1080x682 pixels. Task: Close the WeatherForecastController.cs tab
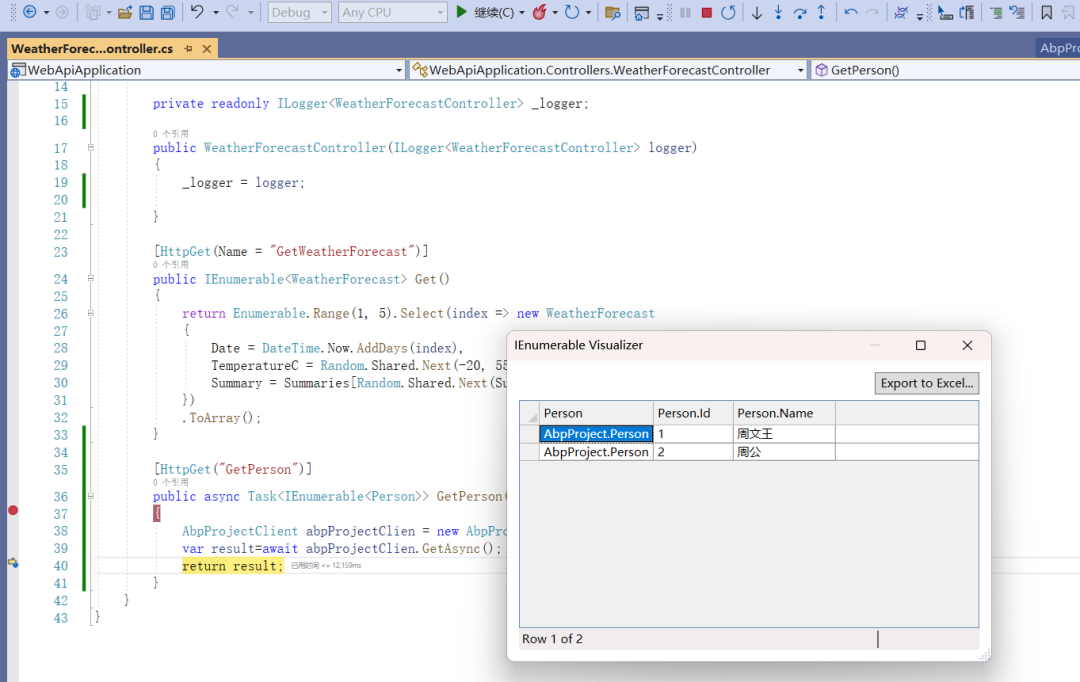207,49
